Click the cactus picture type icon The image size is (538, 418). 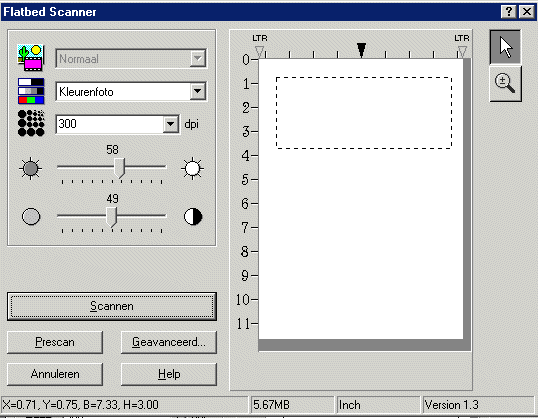click(31, 58)
